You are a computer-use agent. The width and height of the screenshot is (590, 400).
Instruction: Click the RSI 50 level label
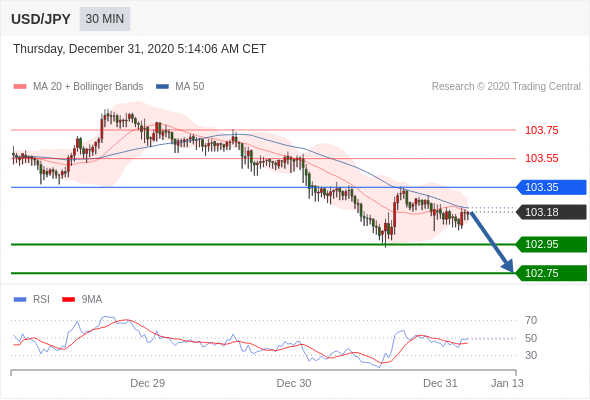point(531,338)
